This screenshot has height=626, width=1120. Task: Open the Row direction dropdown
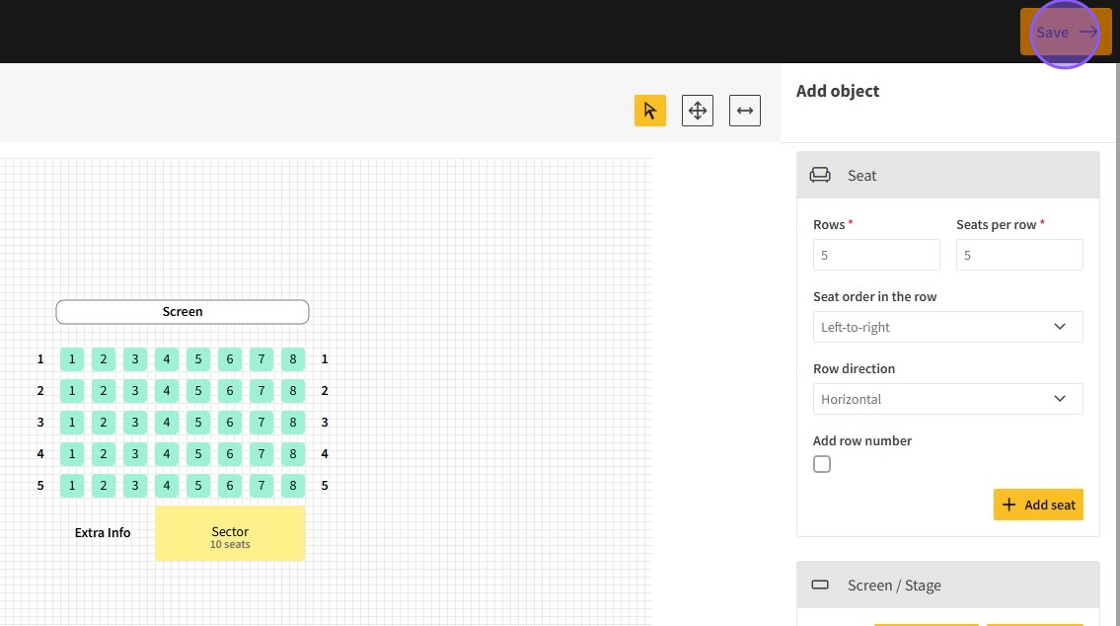pos(947,399)
